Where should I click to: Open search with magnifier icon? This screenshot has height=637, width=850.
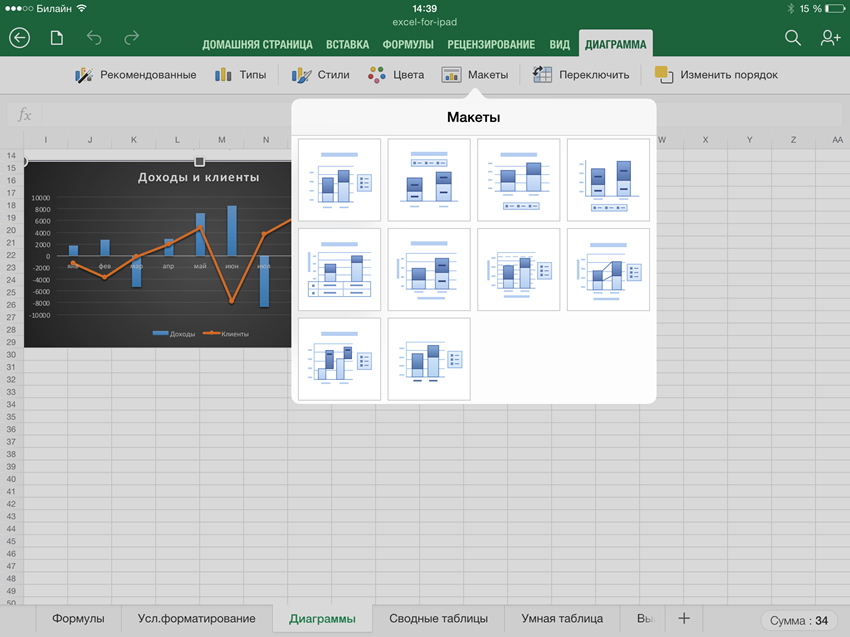pos(793,38)
